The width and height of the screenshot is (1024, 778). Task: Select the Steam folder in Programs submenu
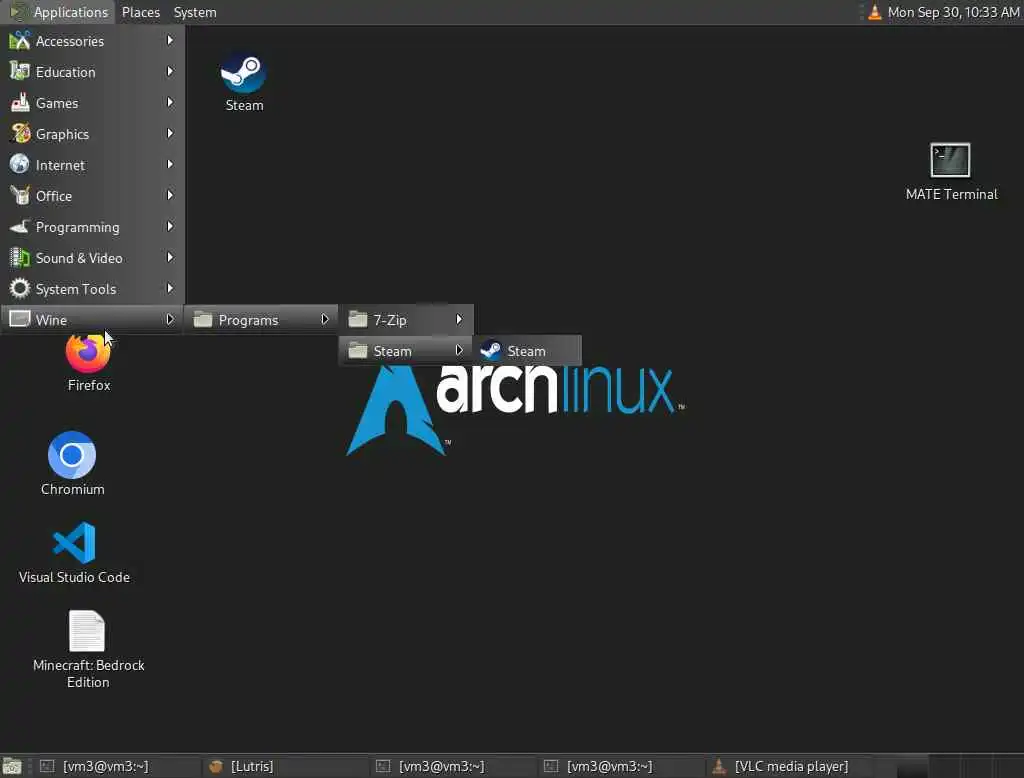(x=406, y=351)
